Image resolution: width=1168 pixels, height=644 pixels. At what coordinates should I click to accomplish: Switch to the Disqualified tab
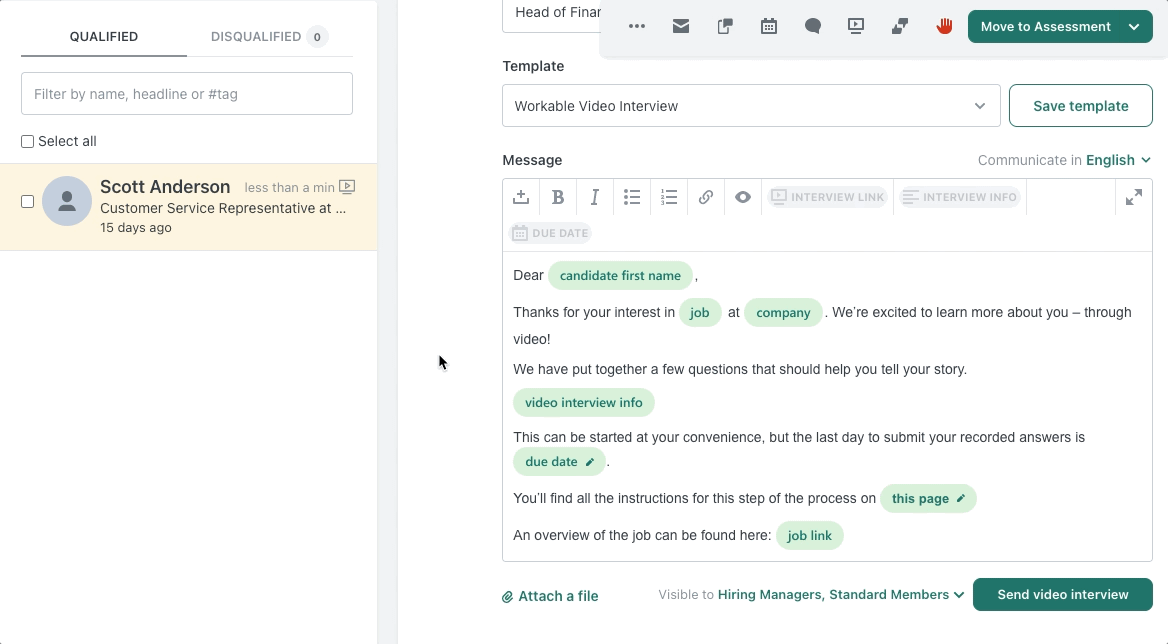[x=269, y=36]
